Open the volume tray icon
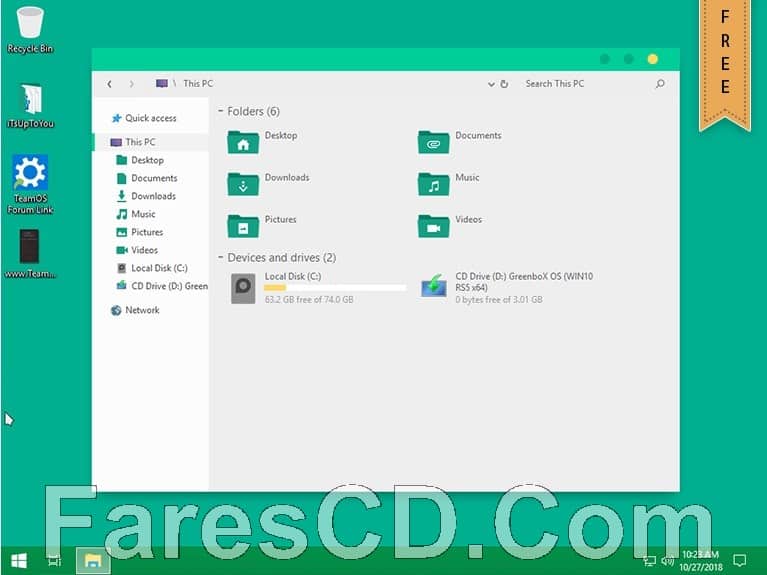 point(667,561)
